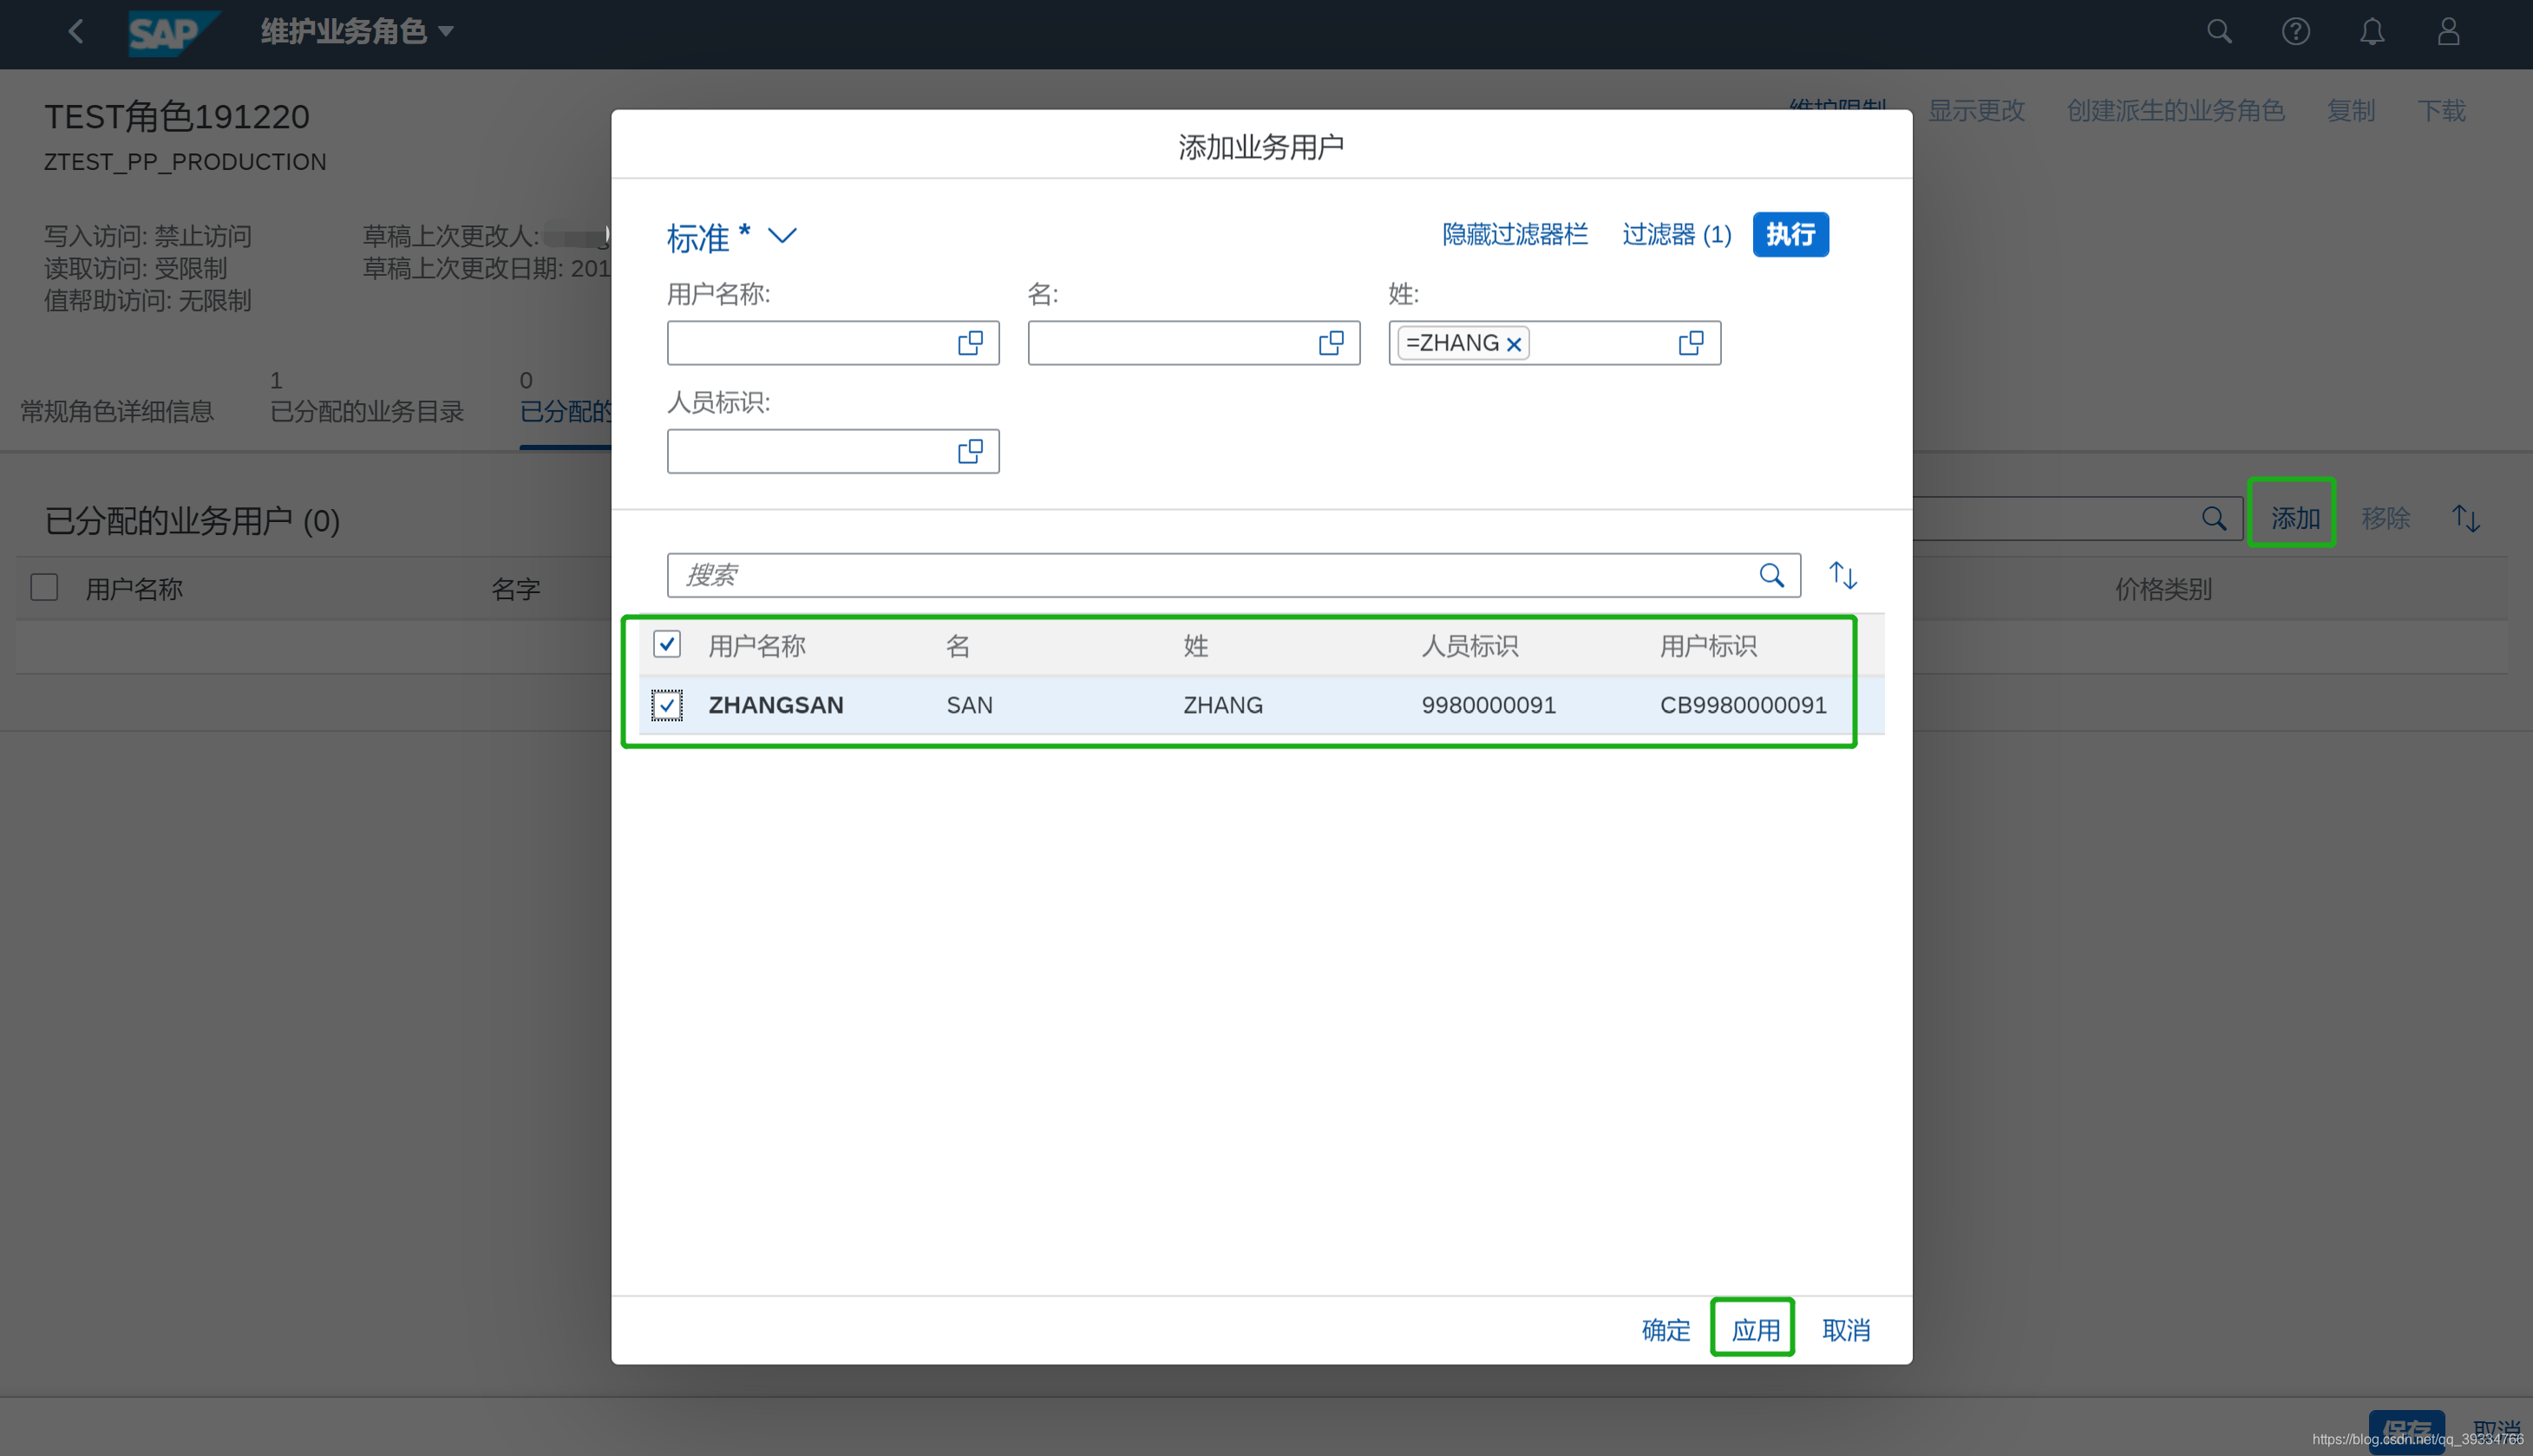
Task: Open 过滤器 (1) filter settings
Action: (x=1676, y=235)
